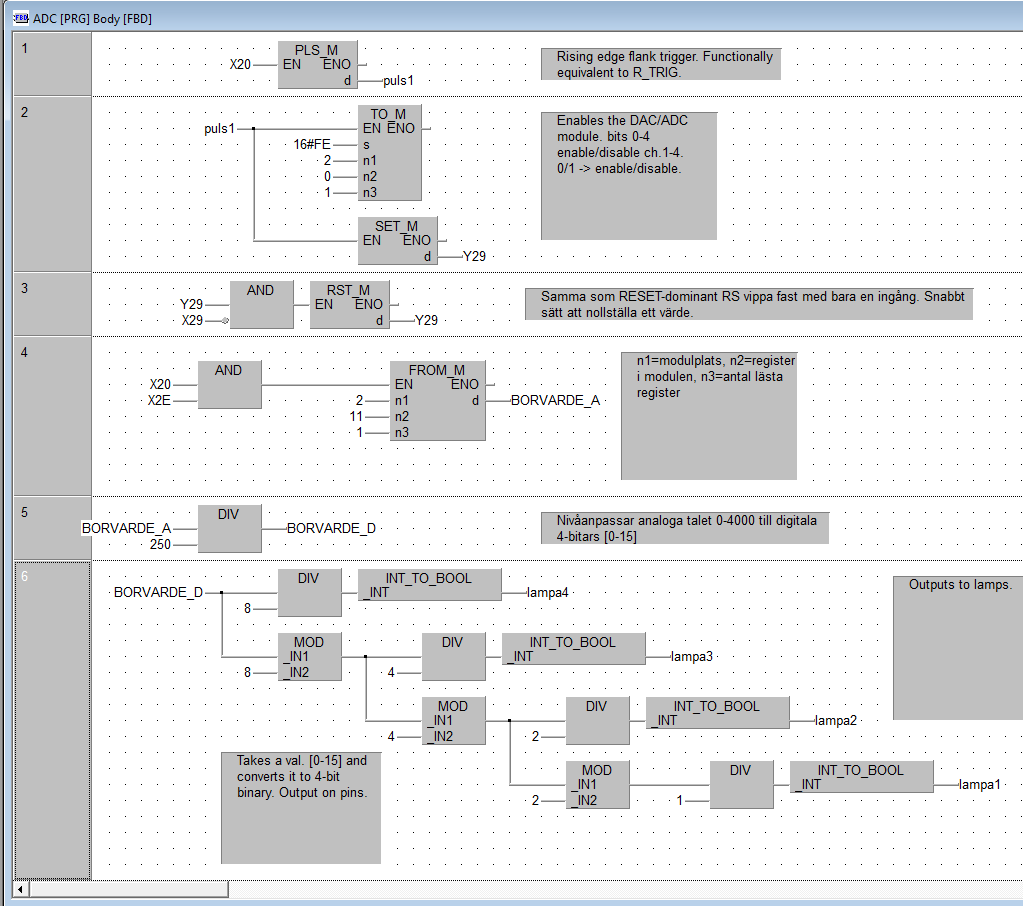The width and height of the screenshot is (1023, 906).
Task: Select the PLS_M function block
Action: click(x=317, y=64)
